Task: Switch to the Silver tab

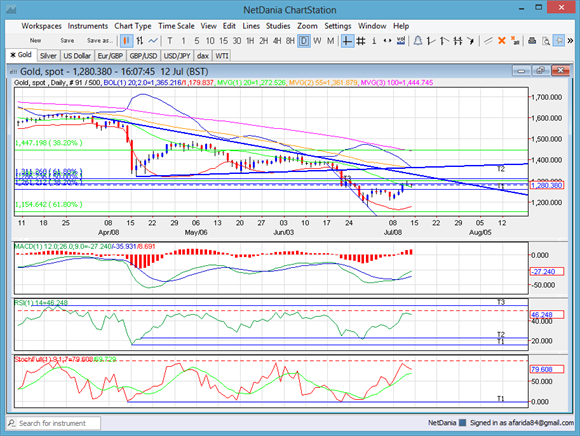Action: coord(48,56)
